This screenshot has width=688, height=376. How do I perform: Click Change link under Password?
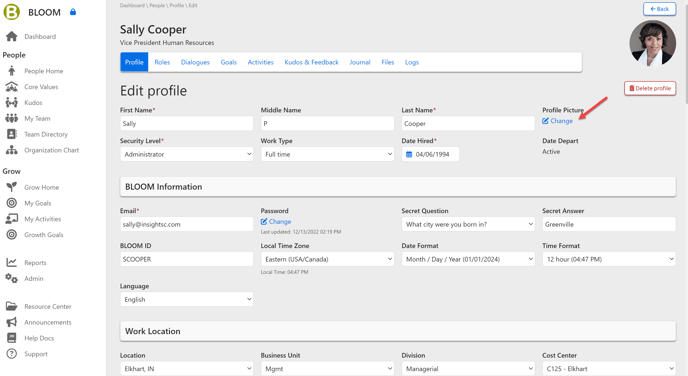point(280,222)
